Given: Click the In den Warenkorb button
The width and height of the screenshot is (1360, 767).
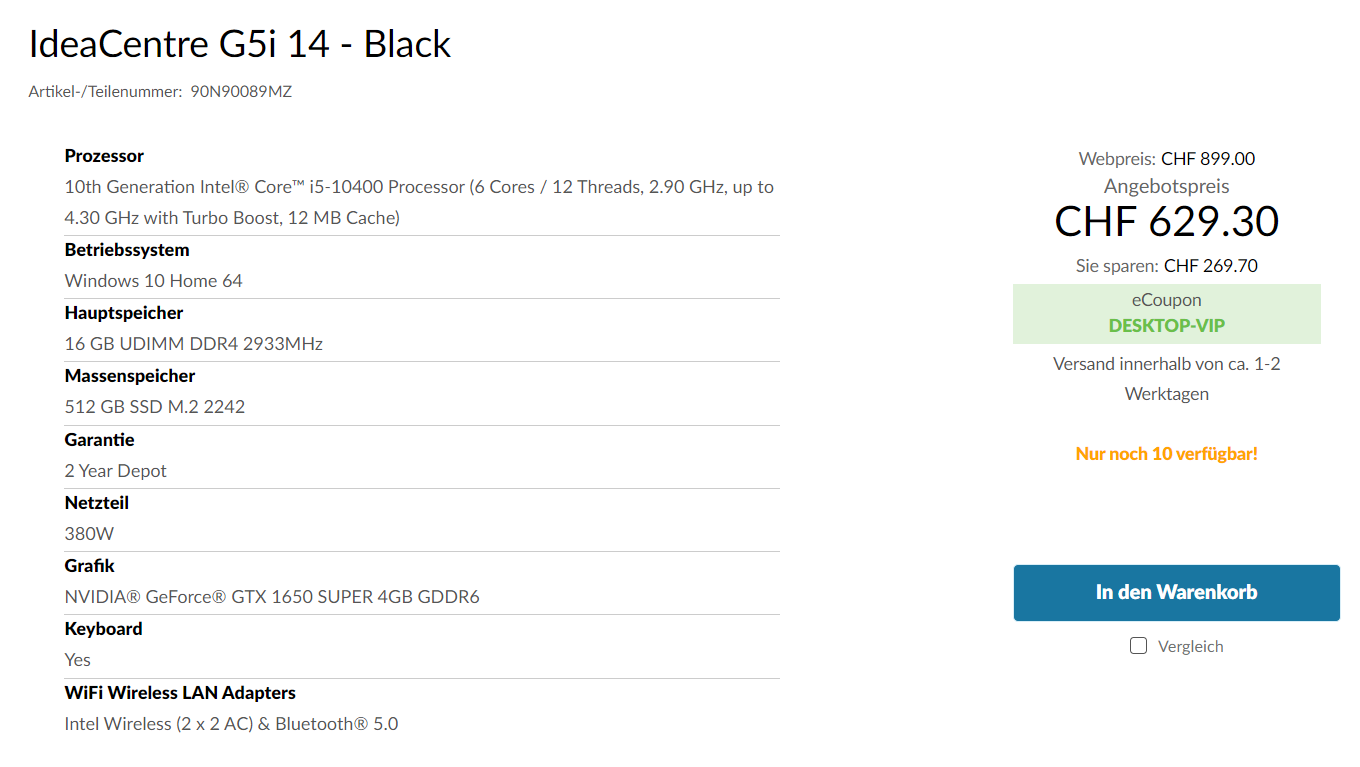Looking at the screenshot, I should coord(1176,592).
